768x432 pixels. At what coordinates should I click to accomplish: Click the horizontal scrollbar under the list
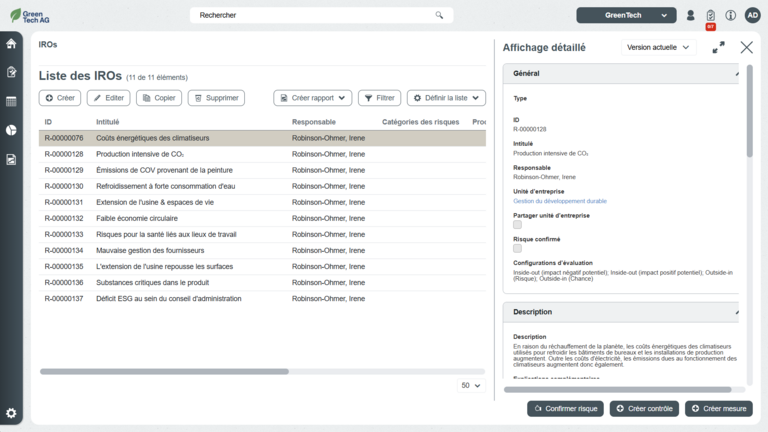point(165,371)
